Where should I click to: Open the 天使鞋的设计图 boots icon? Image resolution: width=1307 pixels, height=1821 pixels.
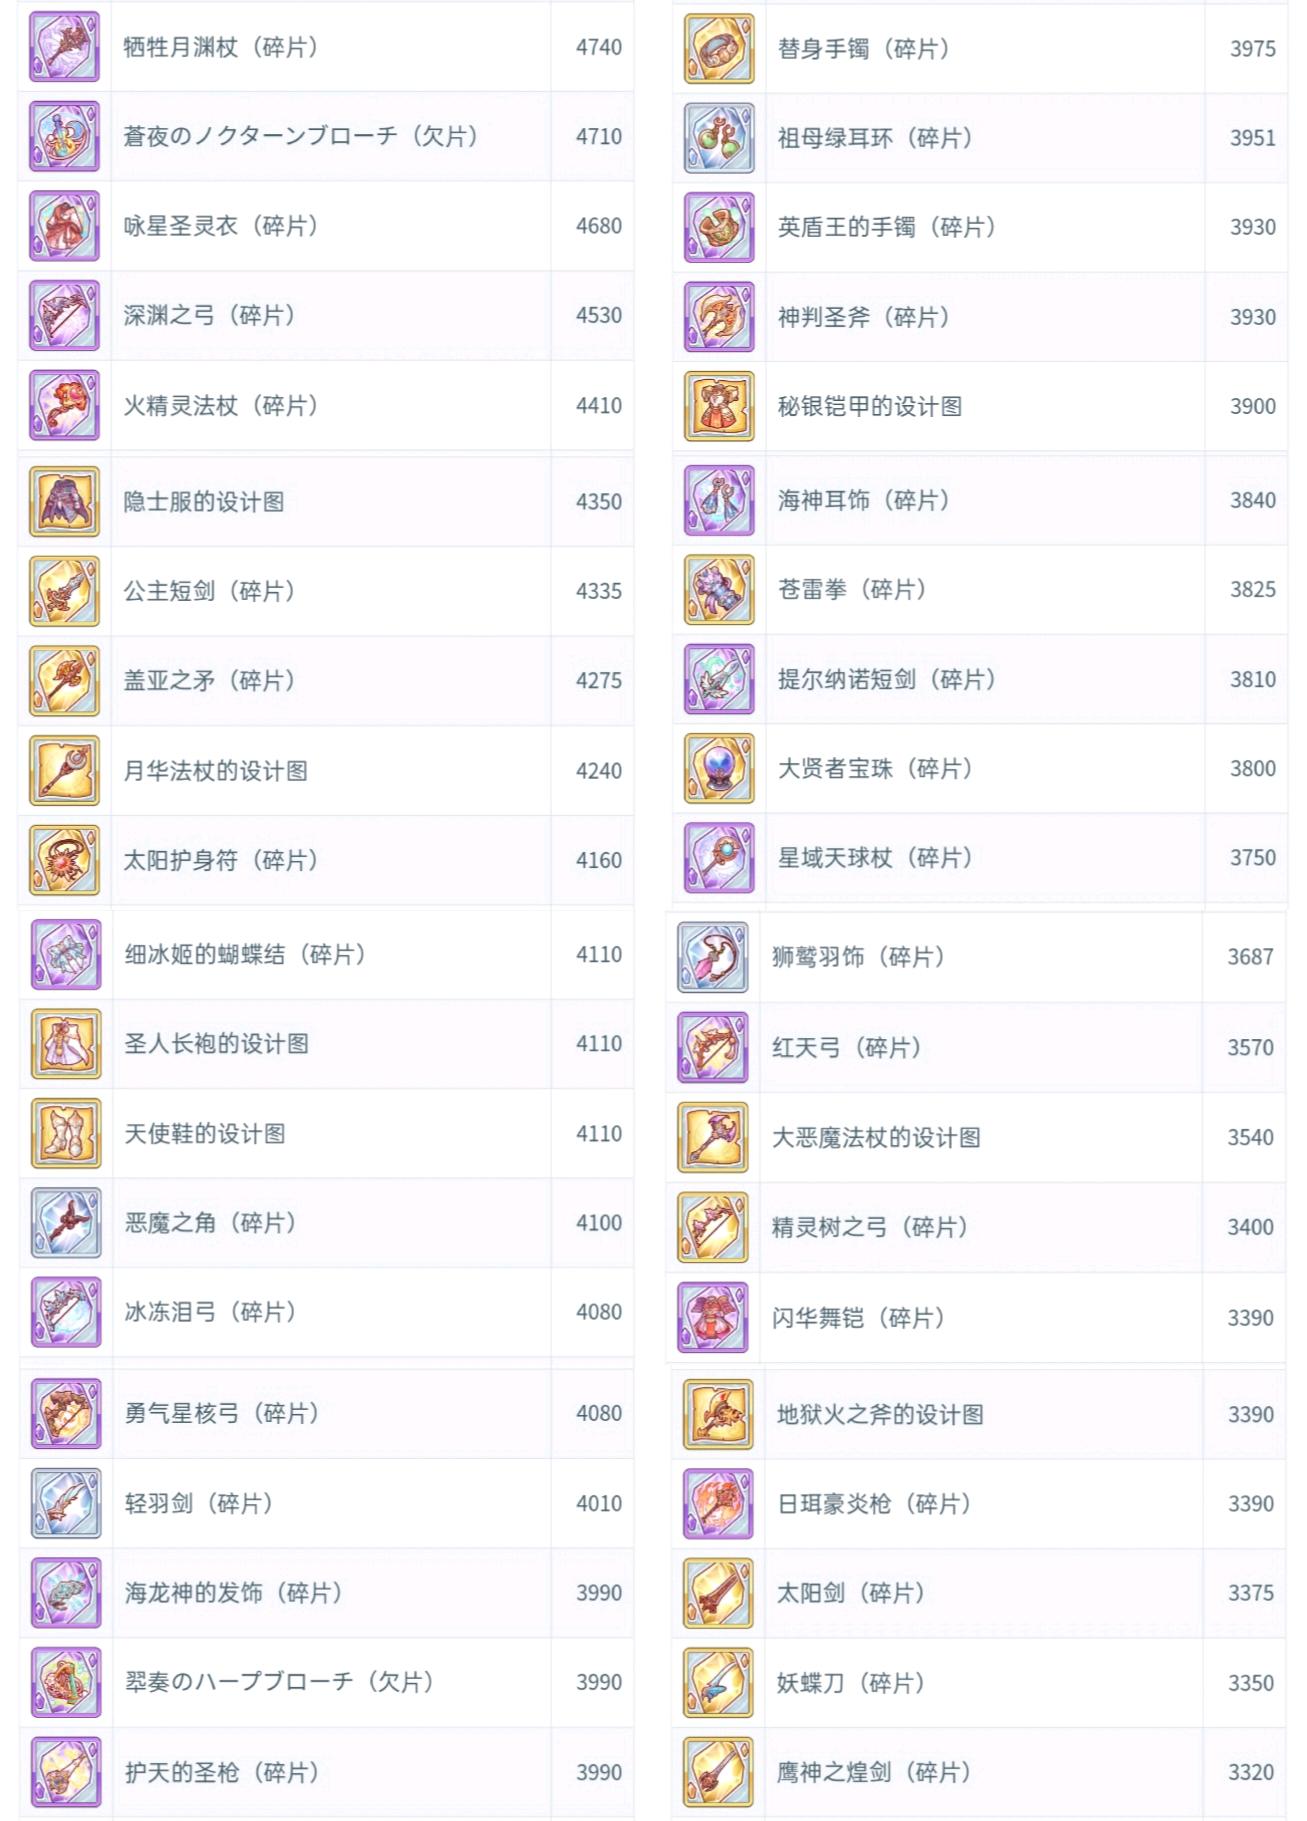(66, 1133)
